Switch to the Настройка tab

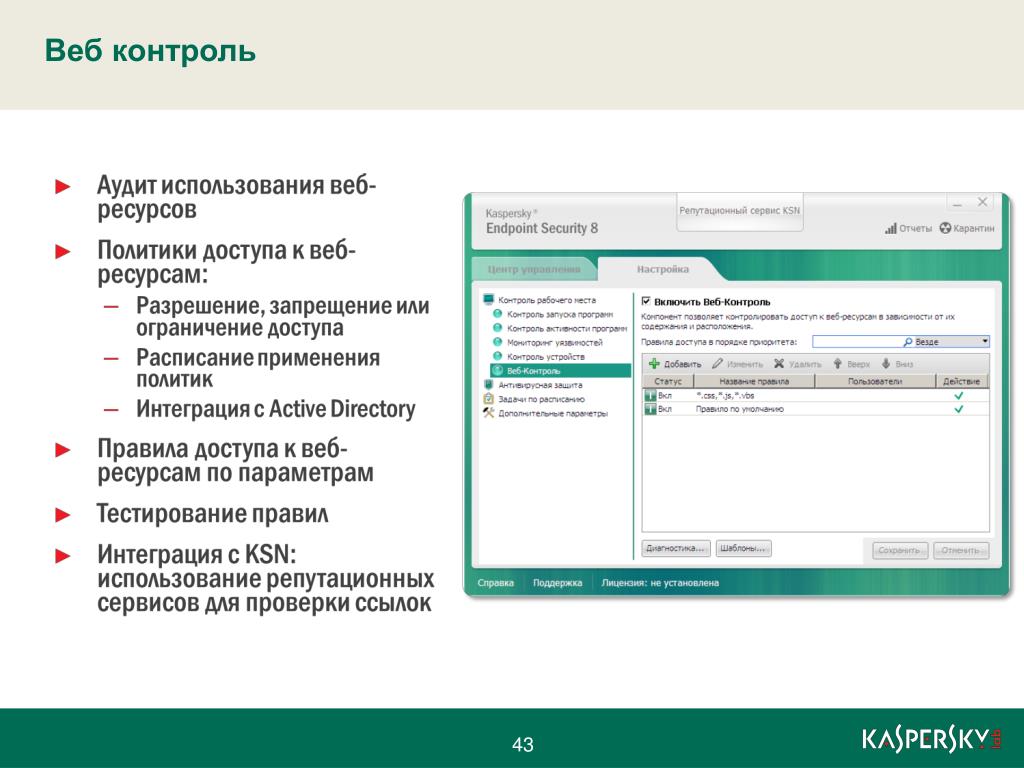(662, 269)
